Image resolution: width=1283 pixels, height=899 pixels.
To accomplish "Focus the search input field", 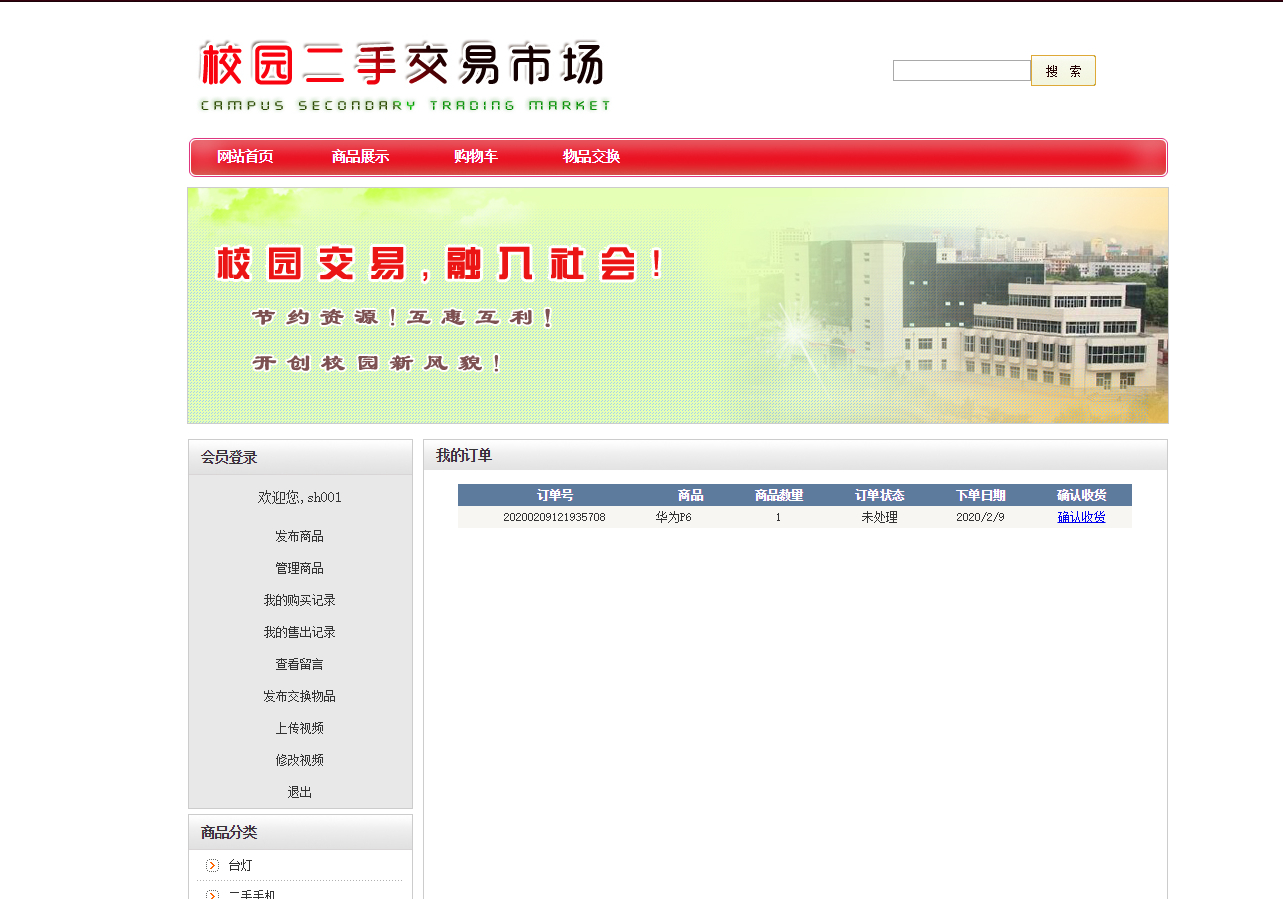I will [x=962, y=71].
